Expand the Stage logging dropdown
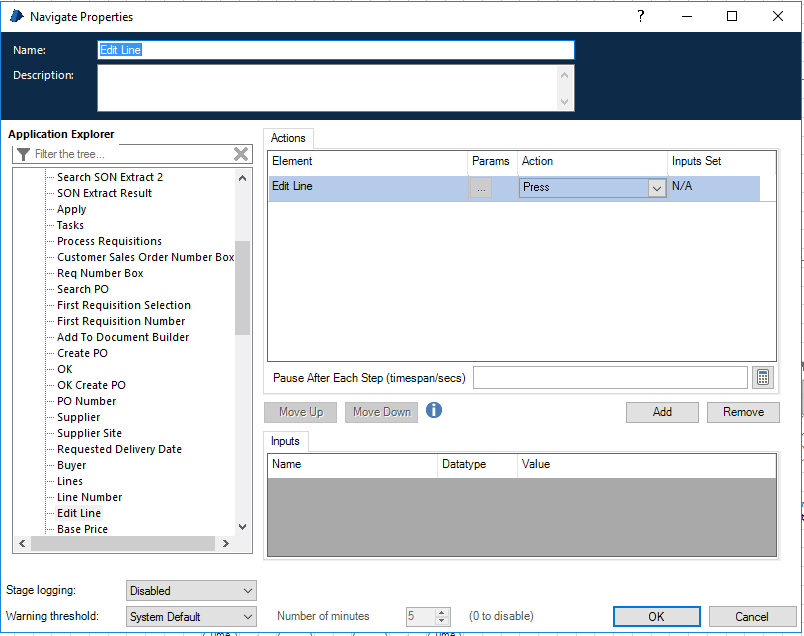The height and width of the screenshot is (636, 804). (191, 591)
